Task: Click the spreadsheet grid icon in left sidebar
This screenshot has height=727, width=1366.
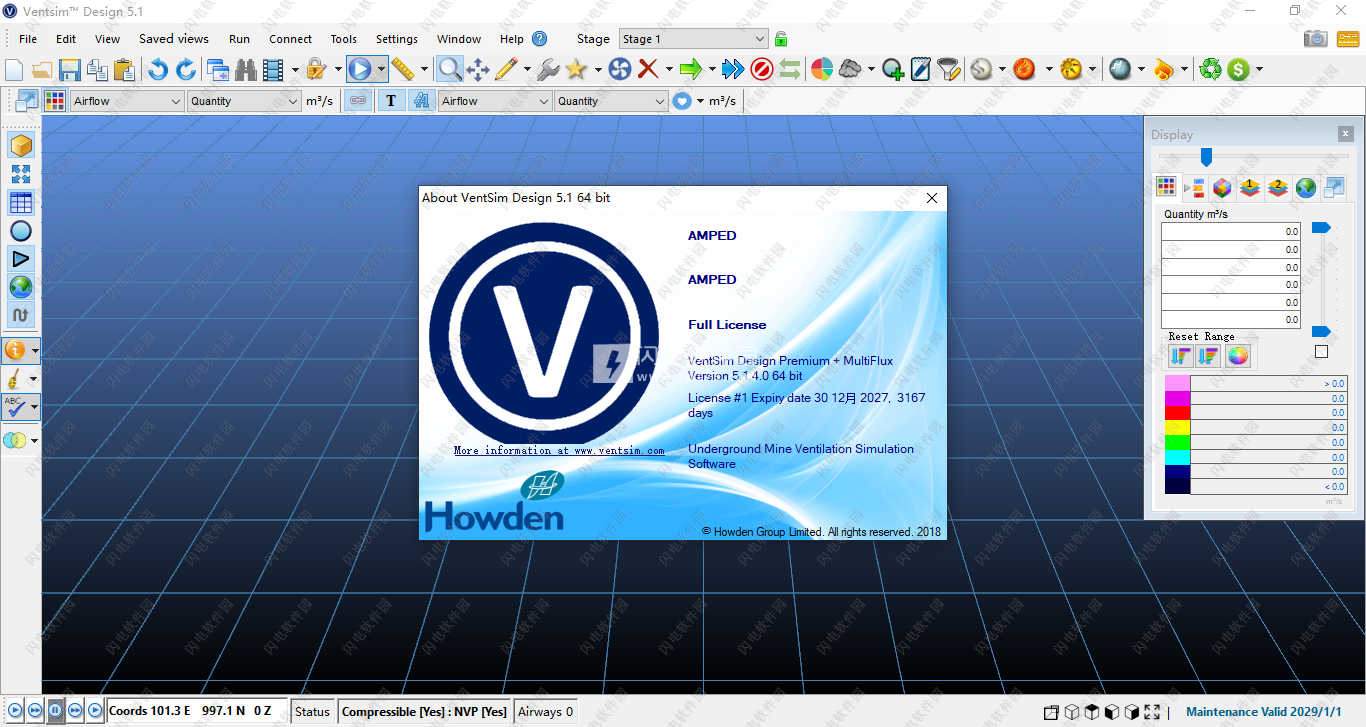Action: tap(21, 202)
